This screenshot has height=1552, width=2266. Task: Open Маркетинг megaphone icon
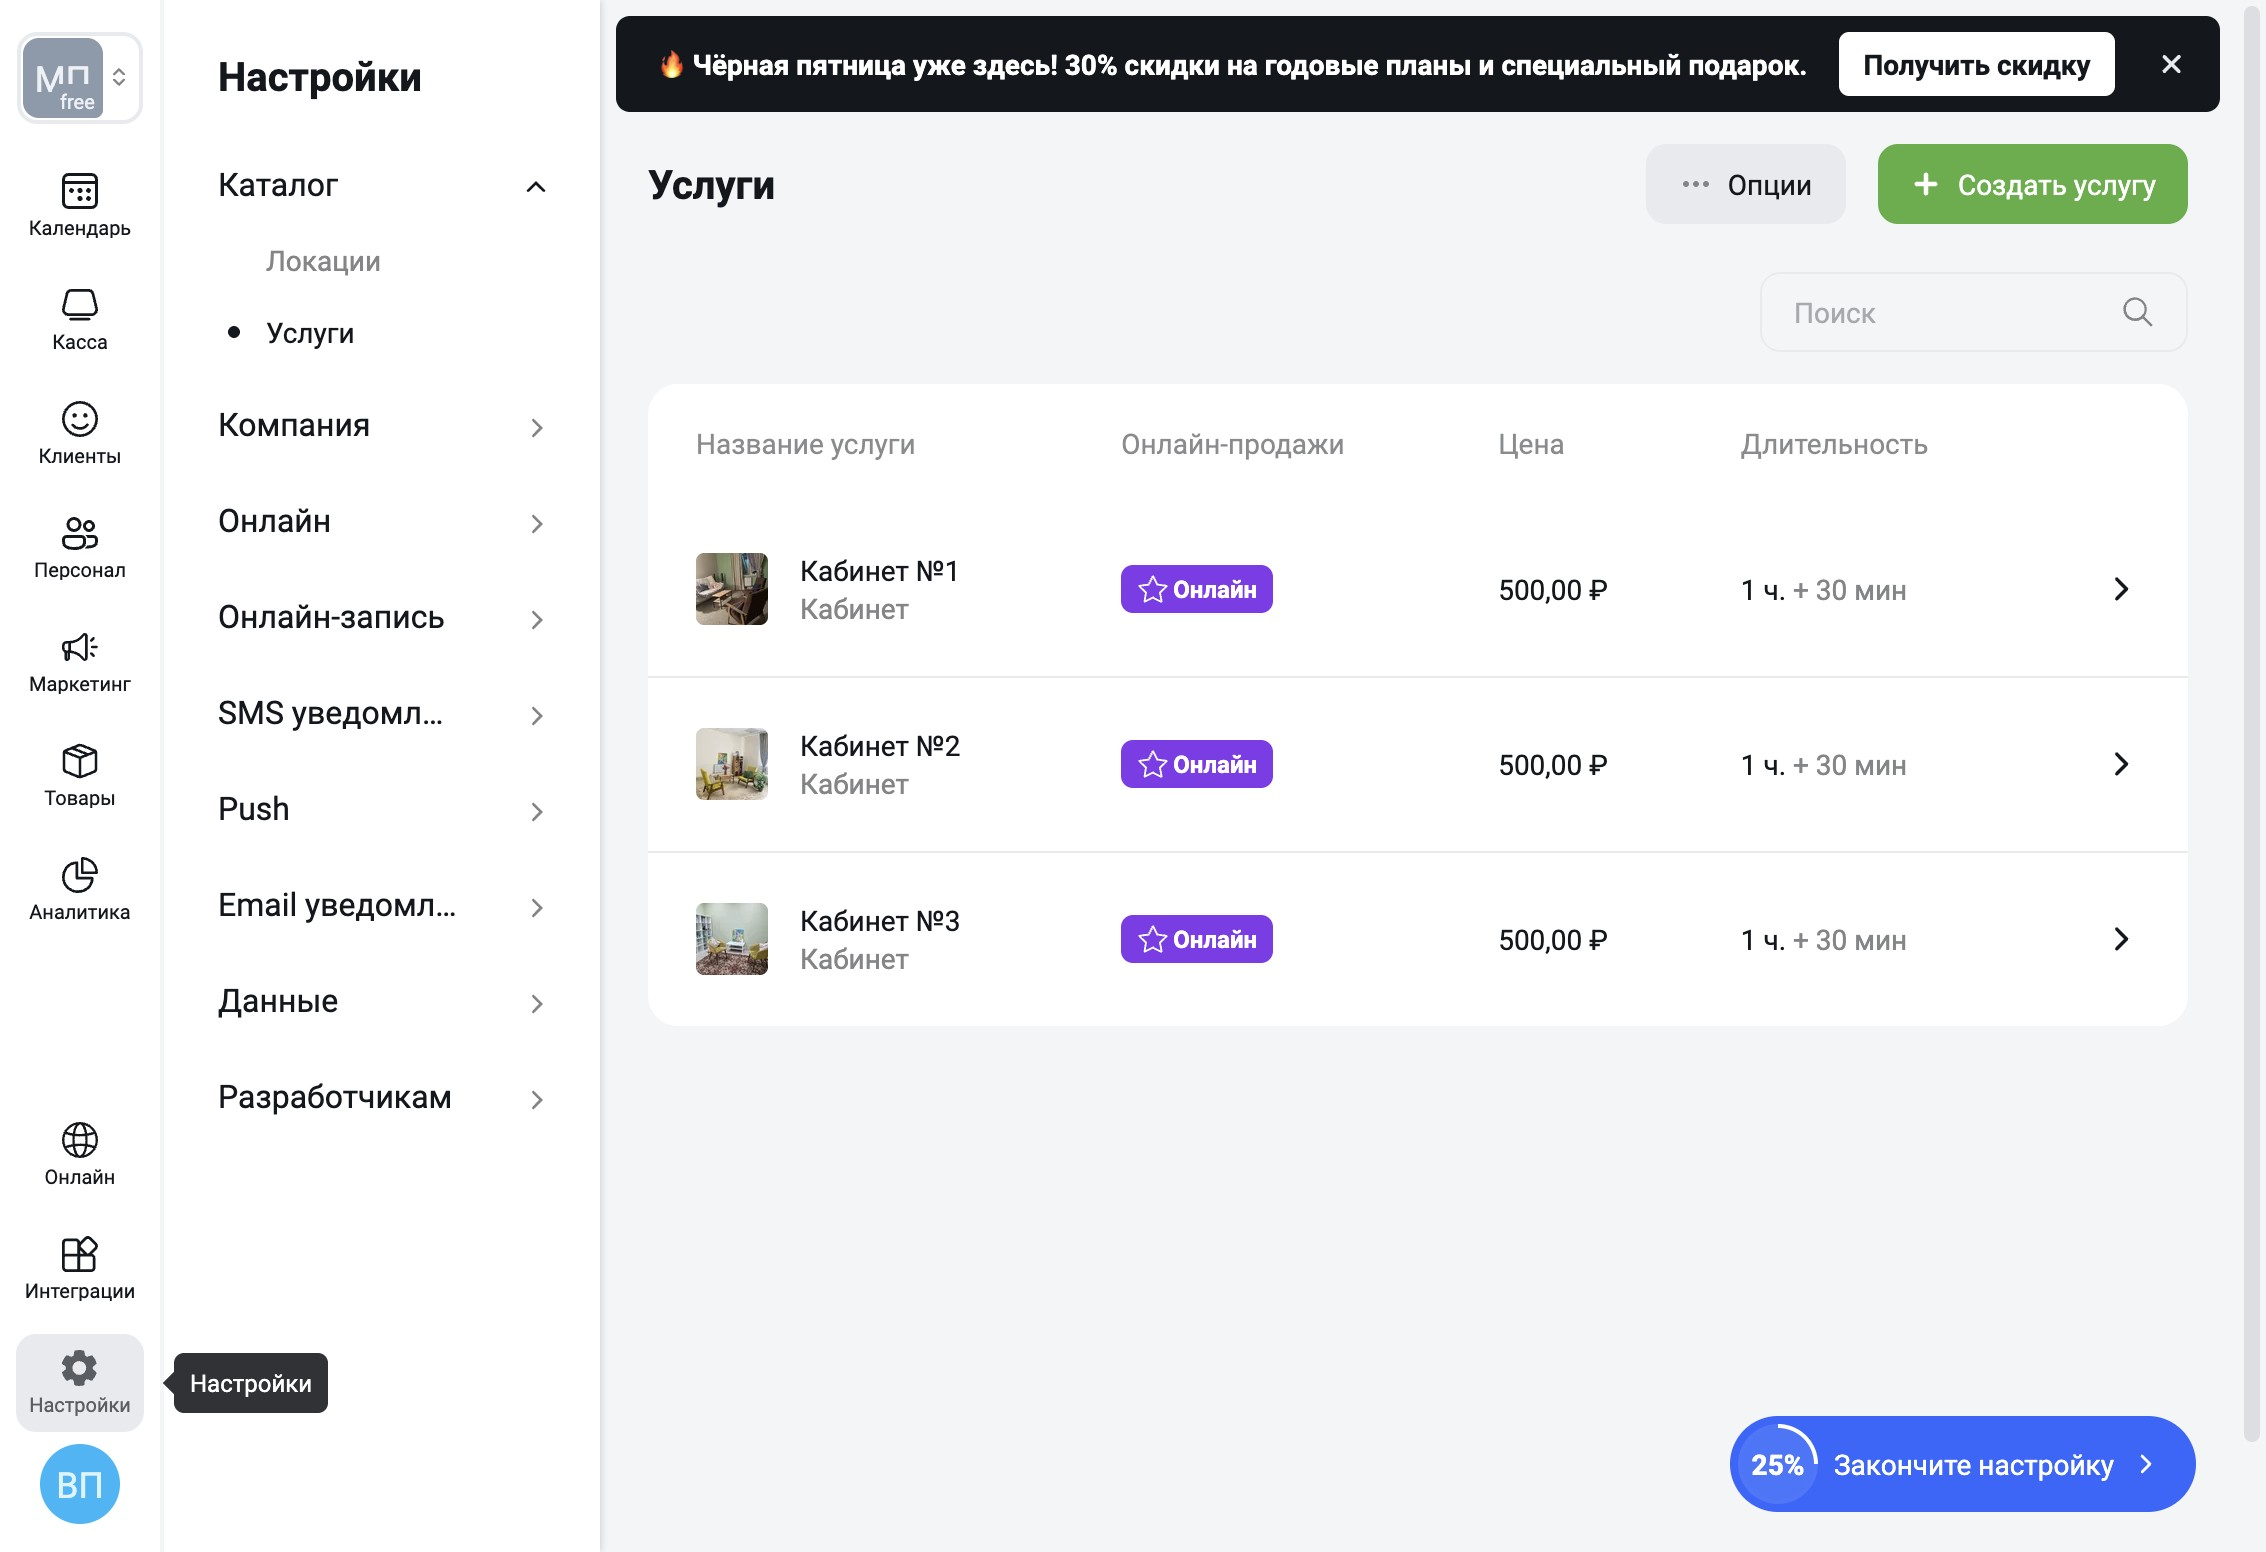click(79, 660)
